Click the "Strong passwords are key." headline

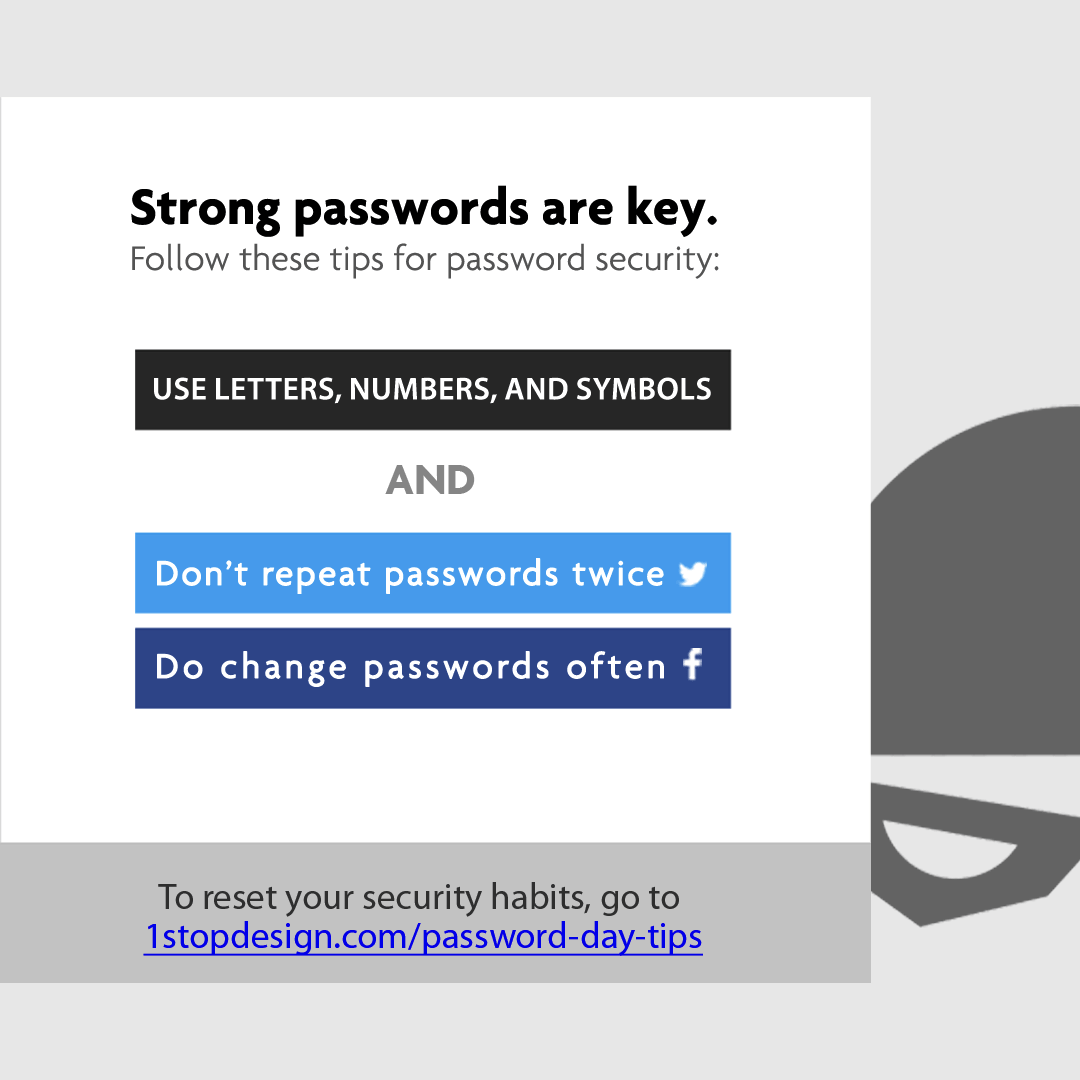[x=424, y=208]
